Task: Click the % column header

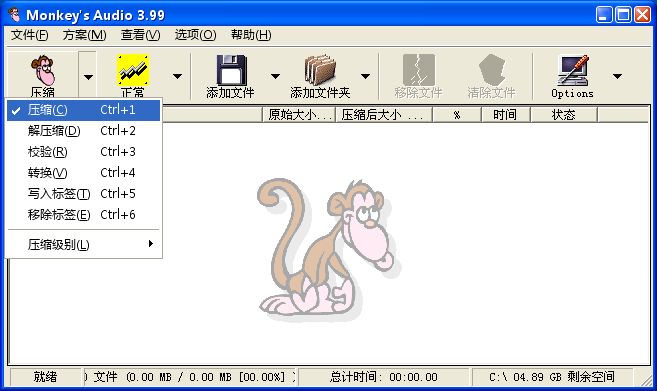Action: click(457, 114)
